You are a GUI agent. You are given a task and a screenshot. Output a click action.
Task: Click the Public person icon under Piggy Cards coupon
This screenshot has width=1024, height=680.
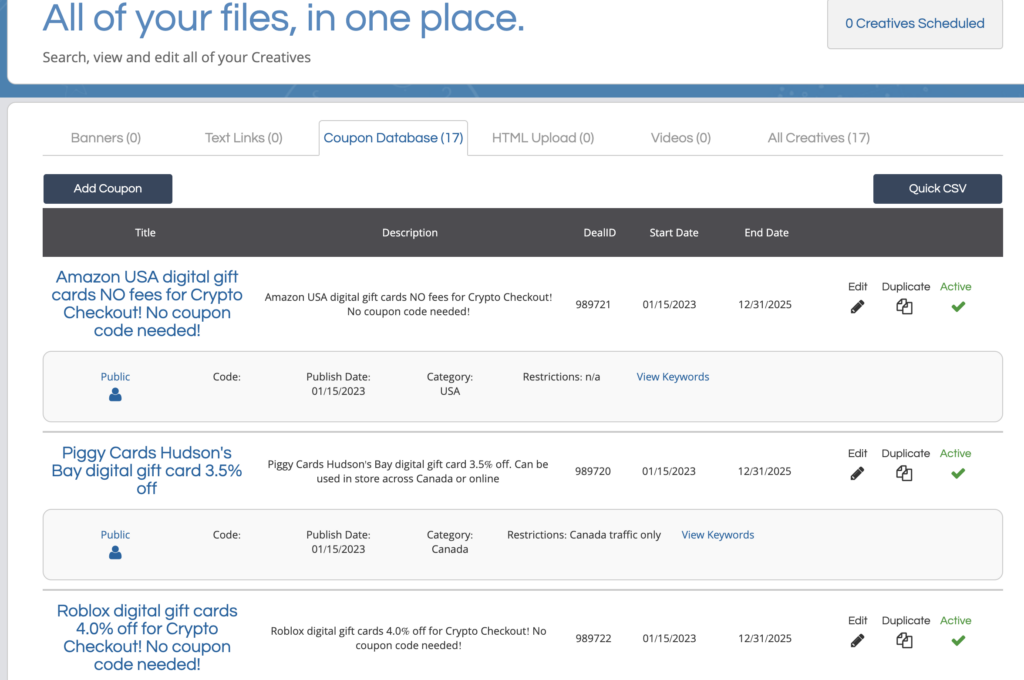point(115,553)
